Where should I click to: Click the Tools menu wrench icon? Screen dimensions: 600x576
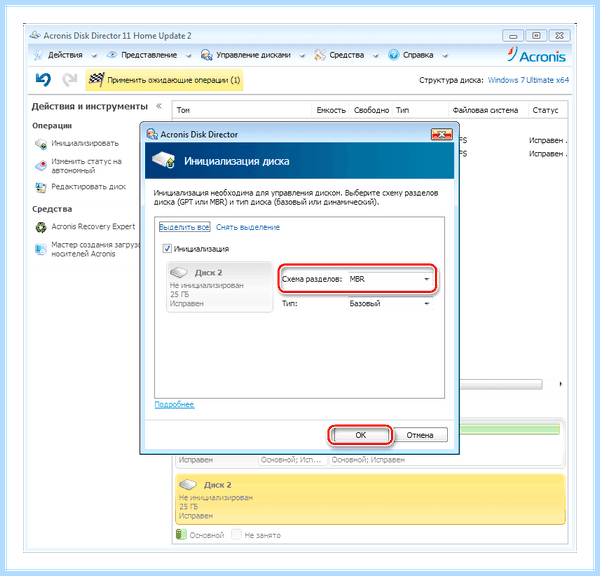[x=320, y=55]
